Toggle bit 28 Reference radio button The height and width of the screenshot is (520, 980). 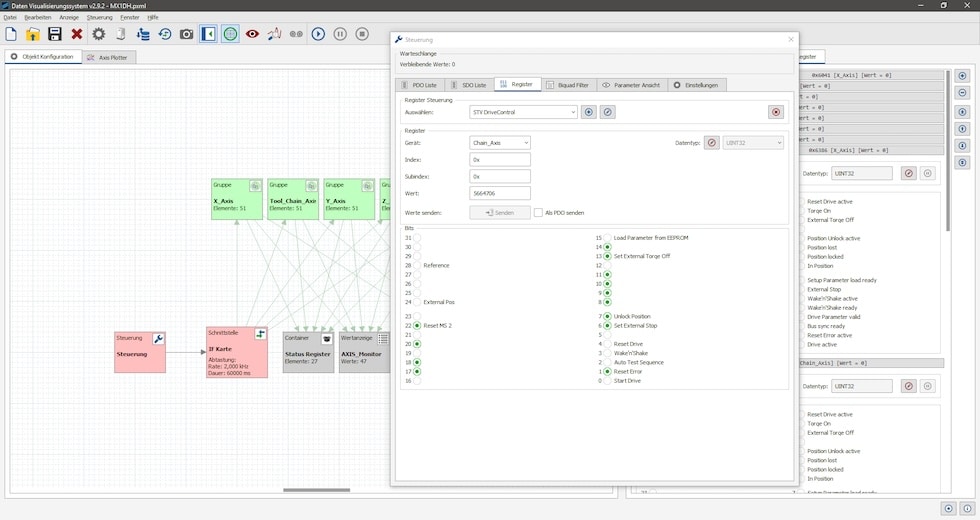point(417,265)
